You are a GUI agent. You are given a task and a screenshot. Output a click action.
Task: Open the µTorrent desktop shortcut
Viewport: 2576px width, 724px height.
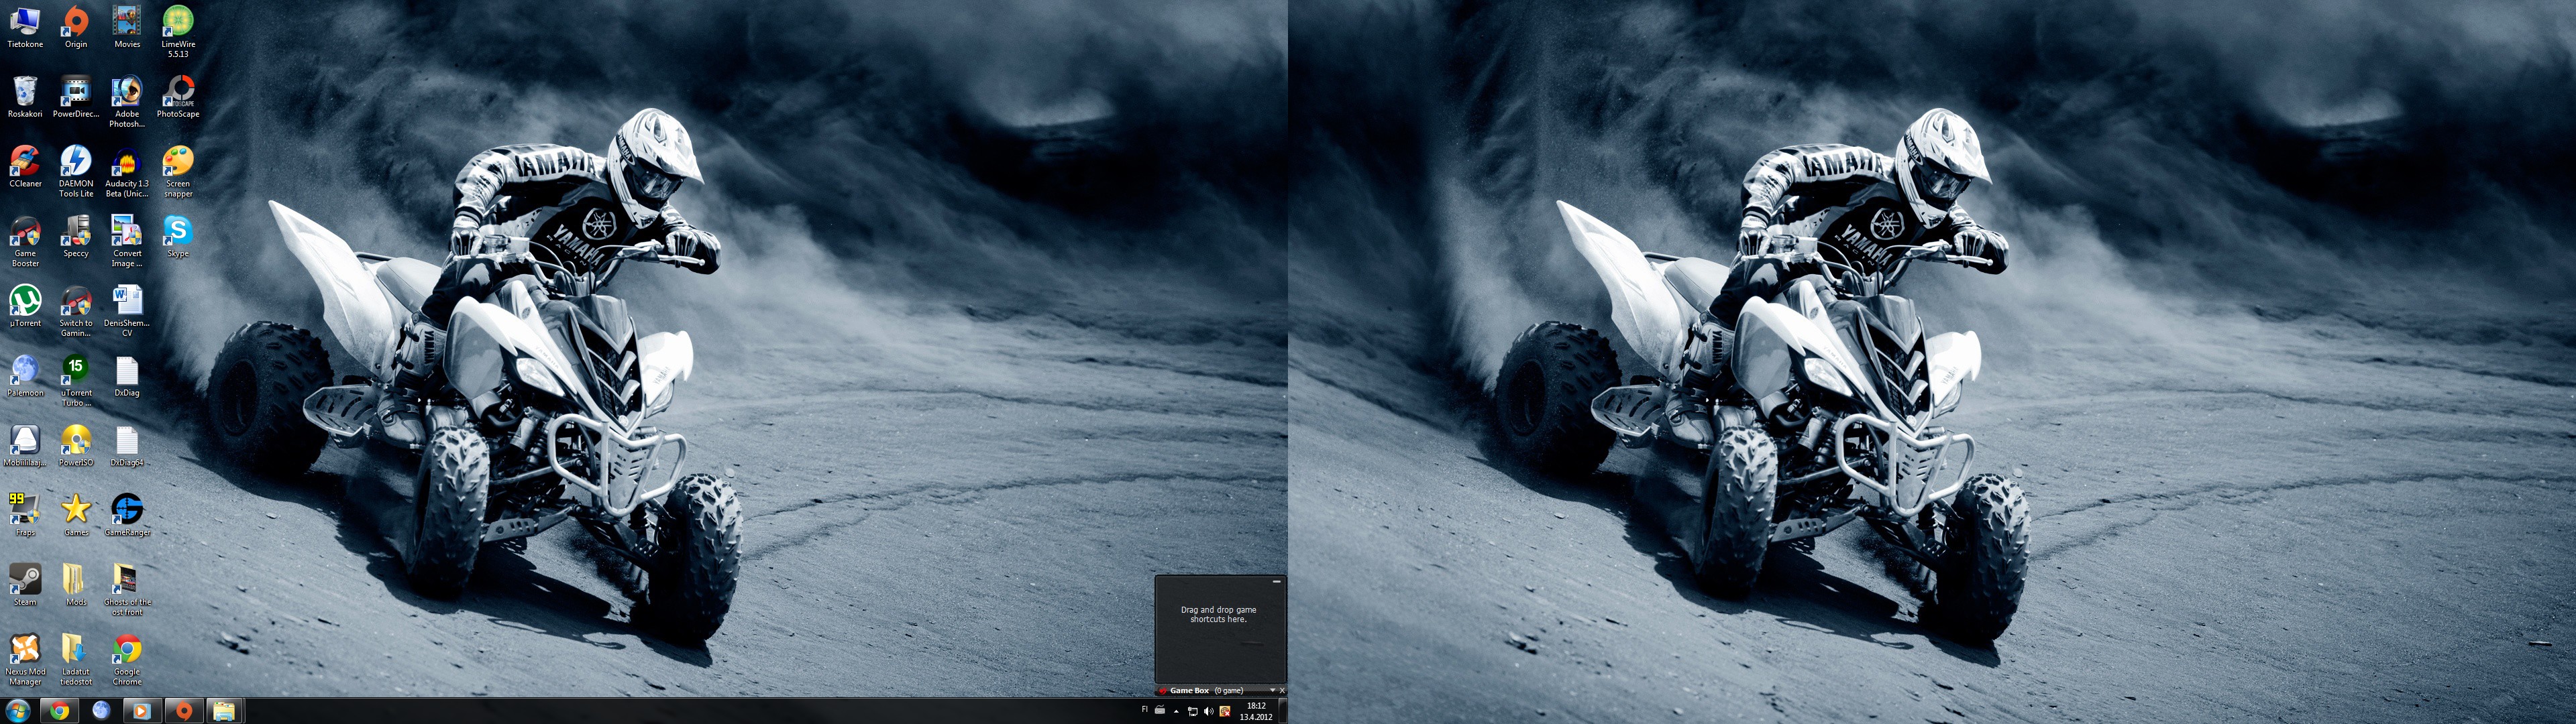25,302
